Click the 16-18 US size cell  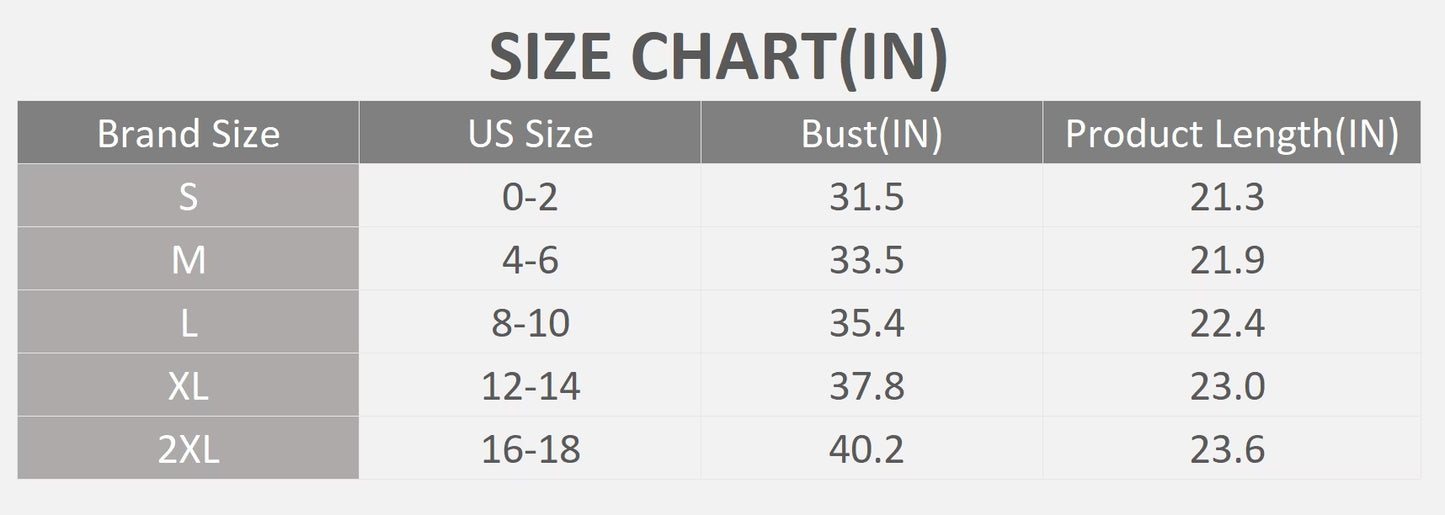click(x=530, y=448)
